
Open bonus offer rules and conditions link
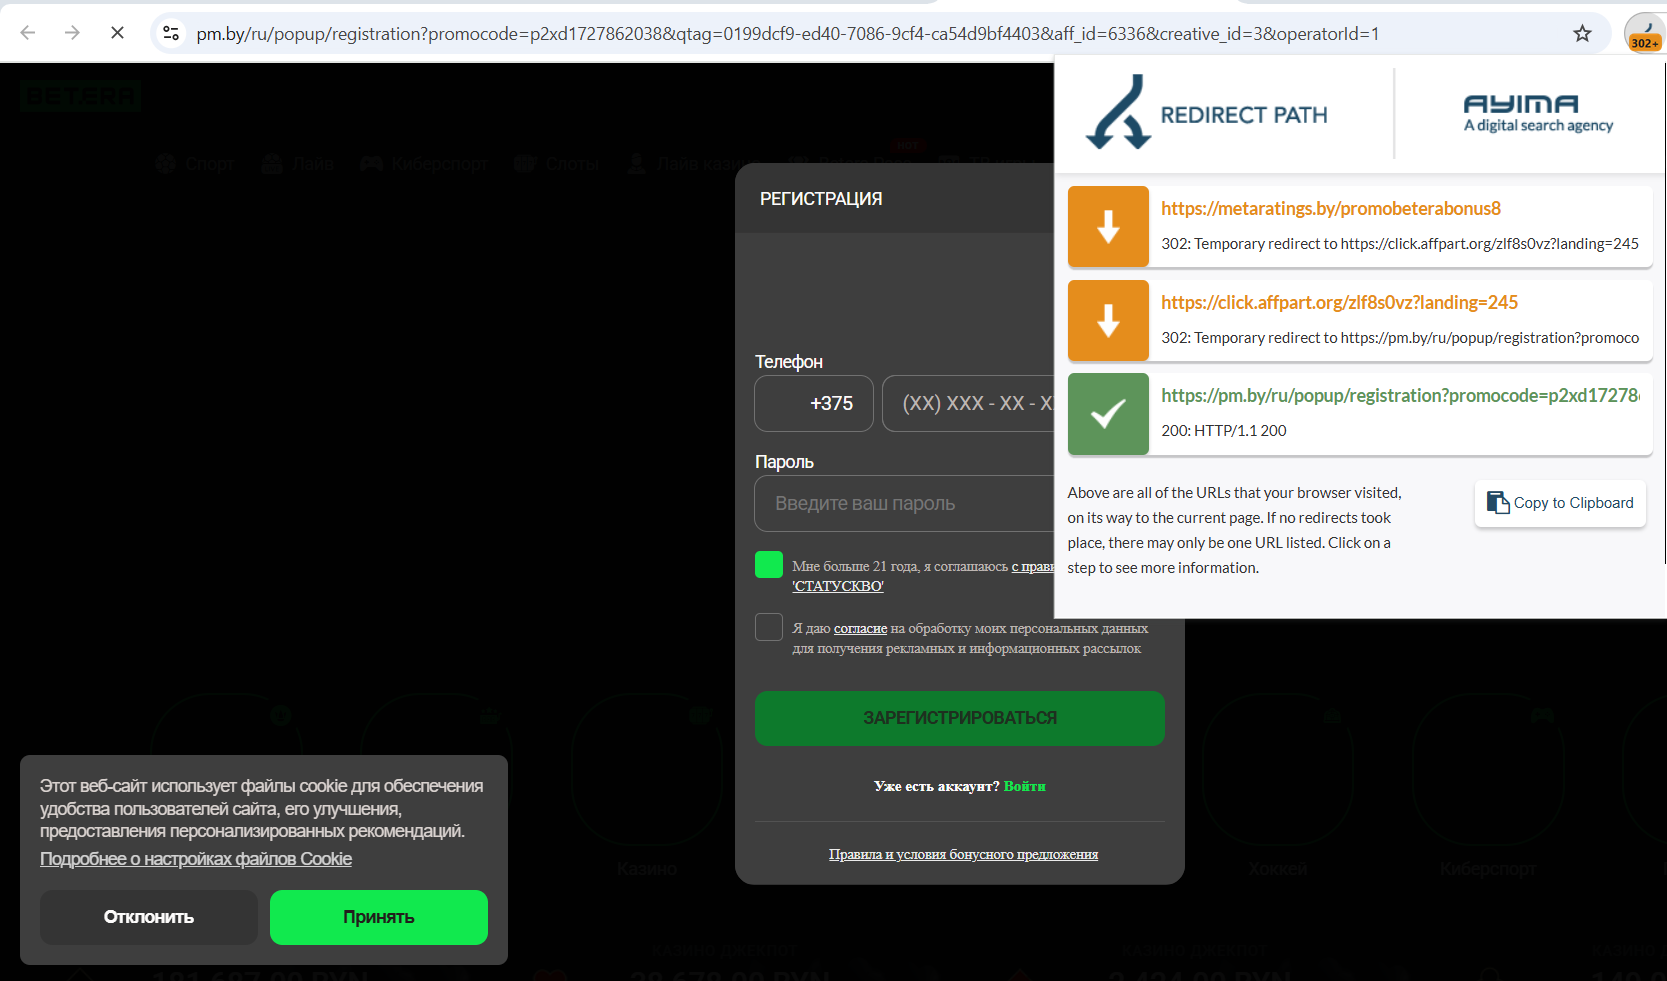(963, 854)
